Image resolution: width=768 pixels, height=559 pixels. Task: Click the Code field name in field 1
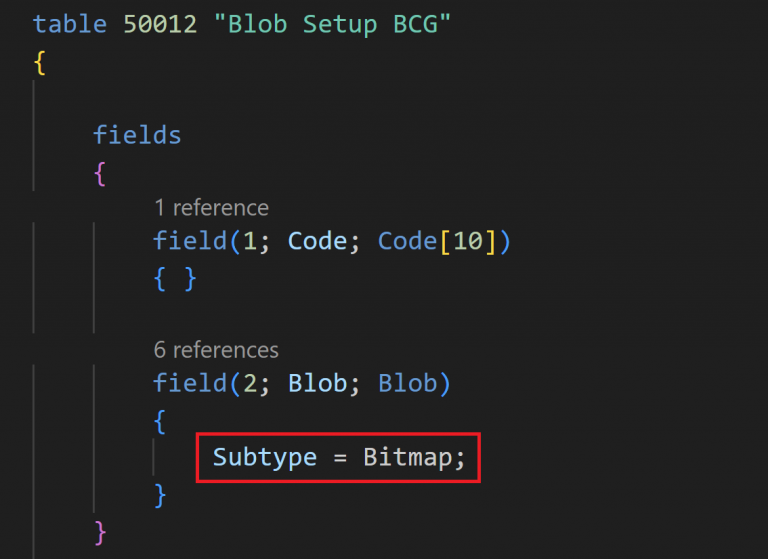coord(317,242)
